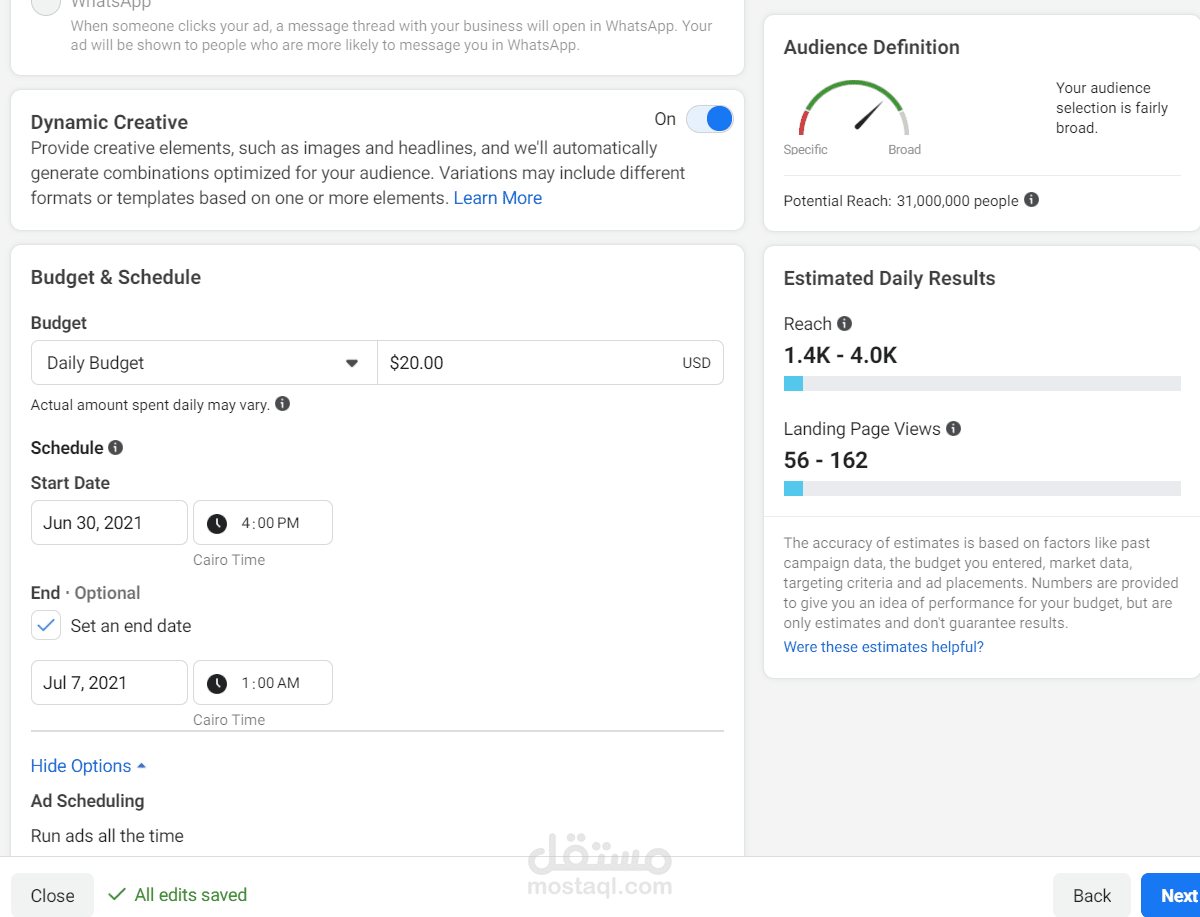The height and width of the screenshot is (917, 1200).
Task: Open the Dynamic Creative Learn More link
Action: click(497, 198)
